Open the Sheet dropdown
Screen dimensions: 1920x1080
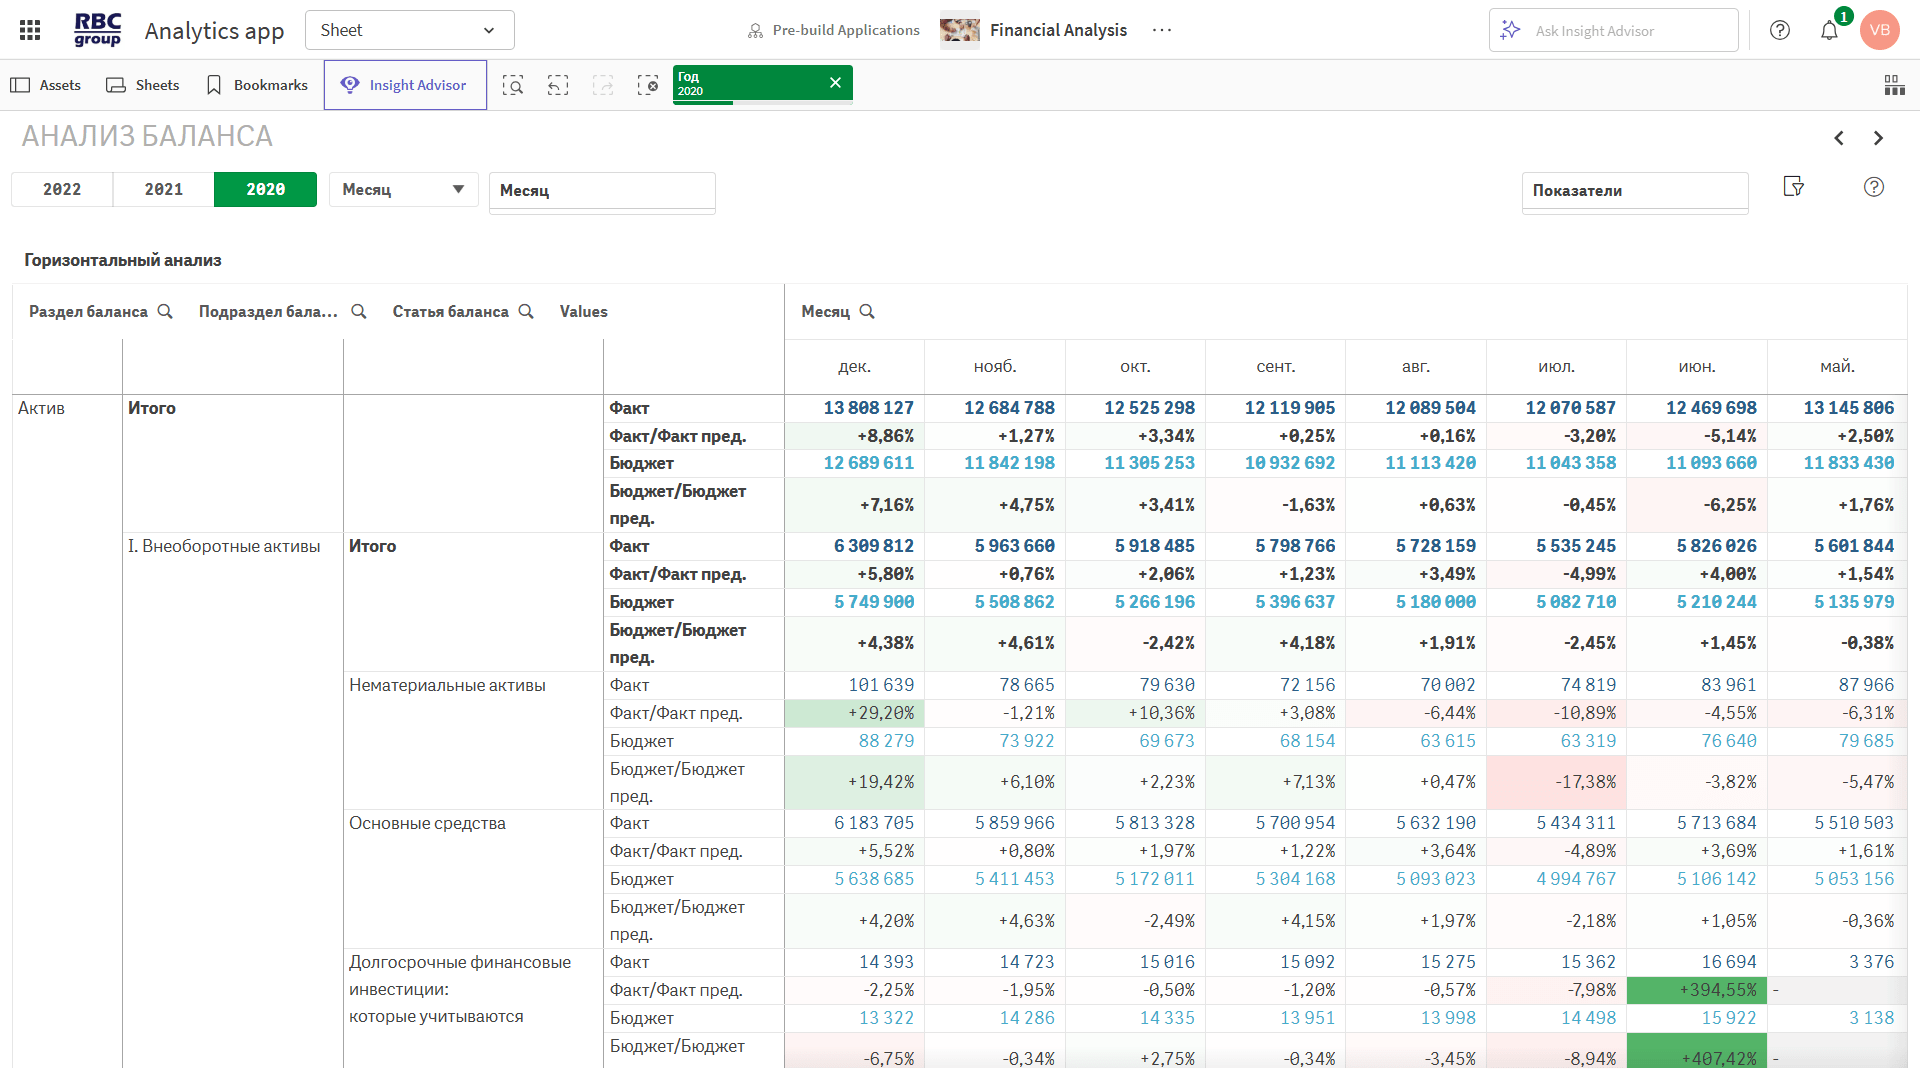(x=409, y=30)
